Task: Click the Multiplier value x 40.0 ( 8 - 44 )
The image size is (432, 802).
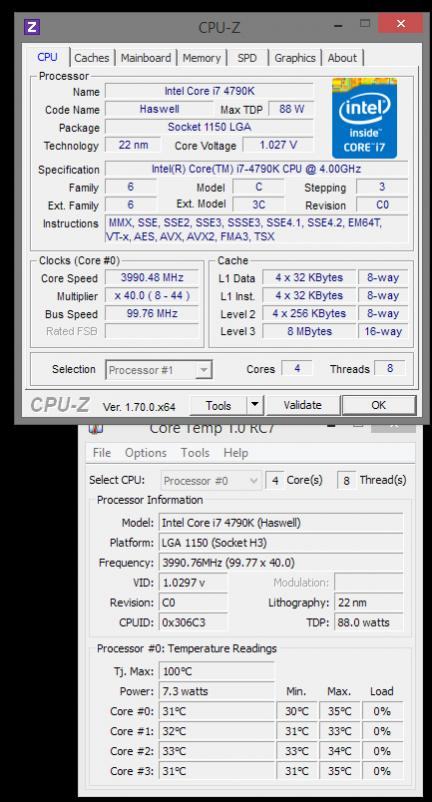Action: [x=152, y=296]
